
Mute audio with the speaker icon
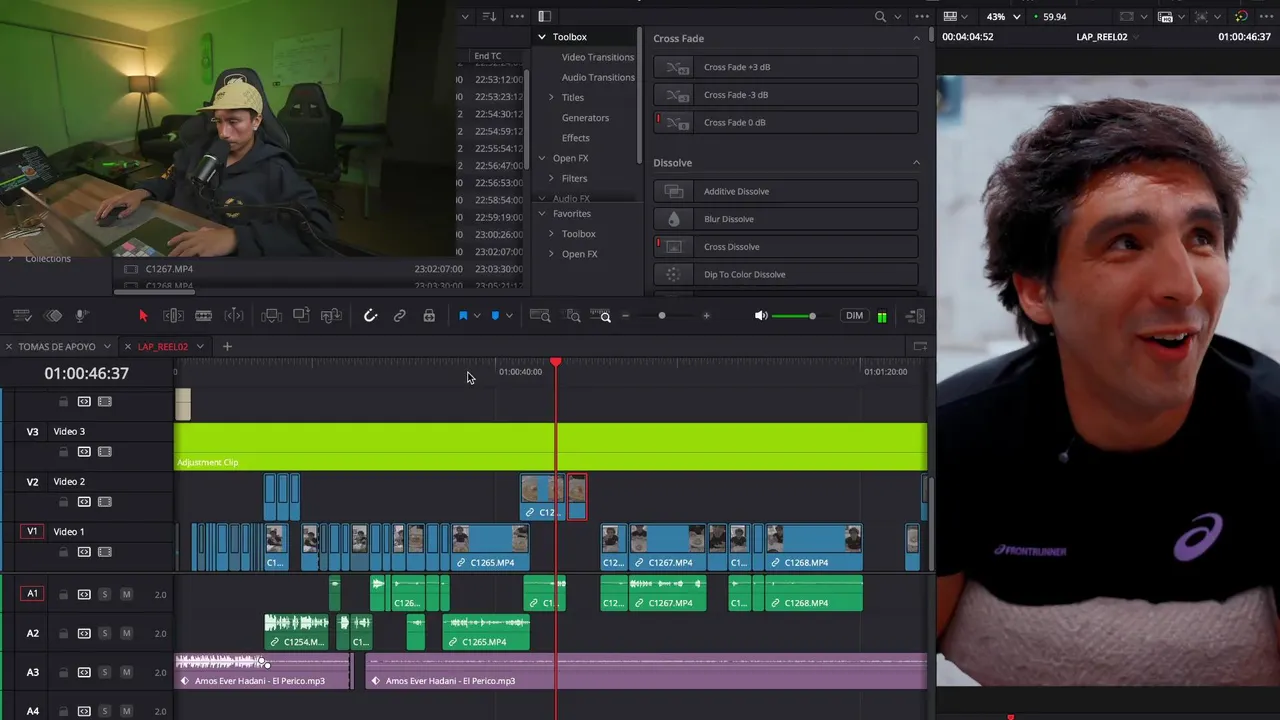pyautogui.click(x=761, y=316)
